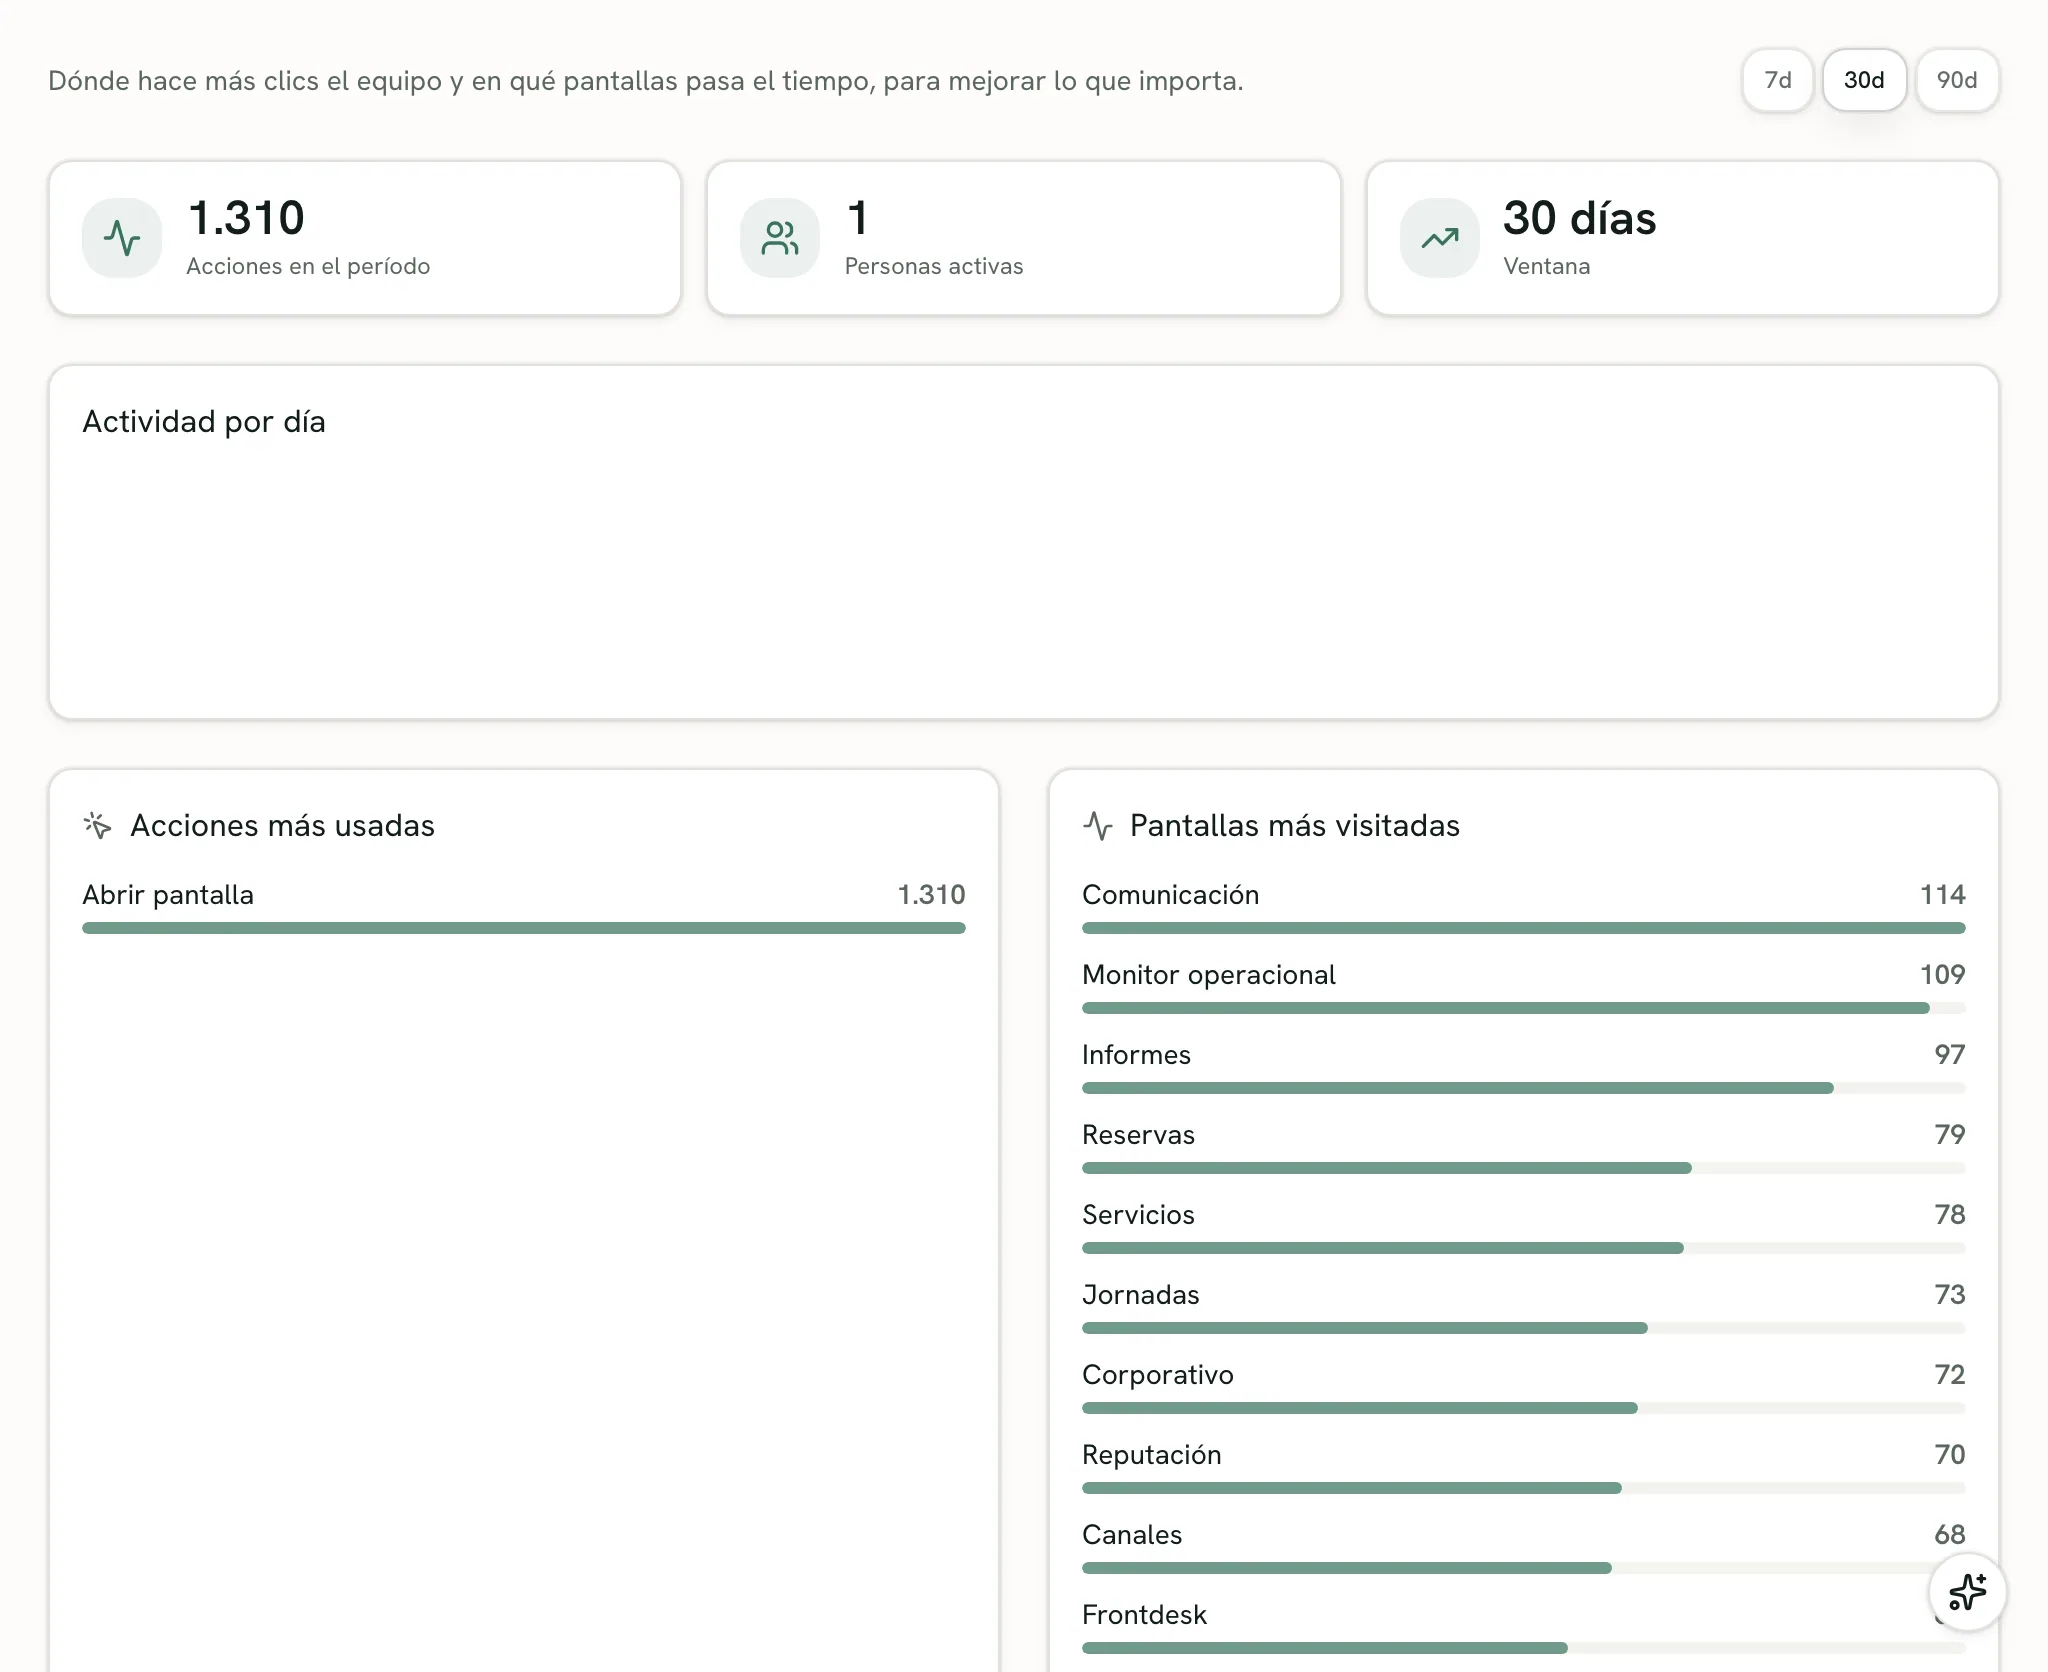Click the trending arrow icon in Ventana card
The image size is (2048, 1672).
[x=1440, y=238]
